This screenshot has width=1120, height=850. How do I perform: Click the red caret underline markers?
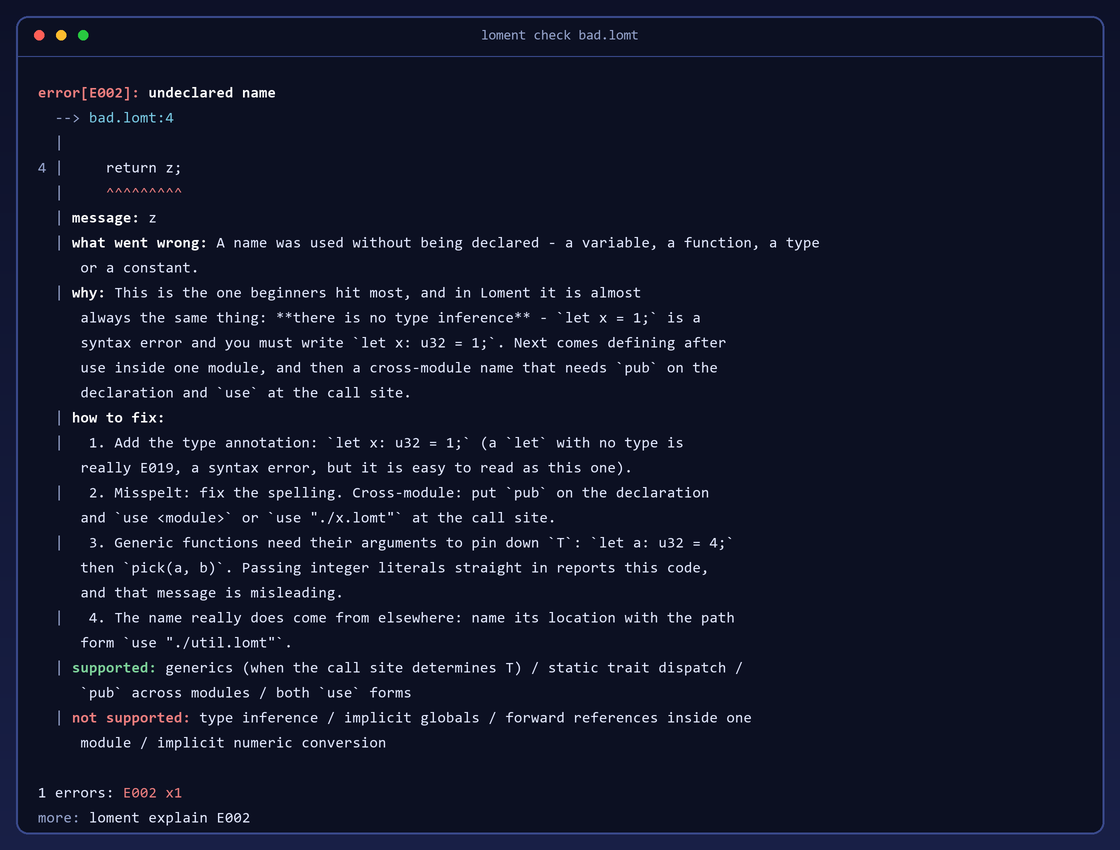pyautogui.click(x=144, y=191)
